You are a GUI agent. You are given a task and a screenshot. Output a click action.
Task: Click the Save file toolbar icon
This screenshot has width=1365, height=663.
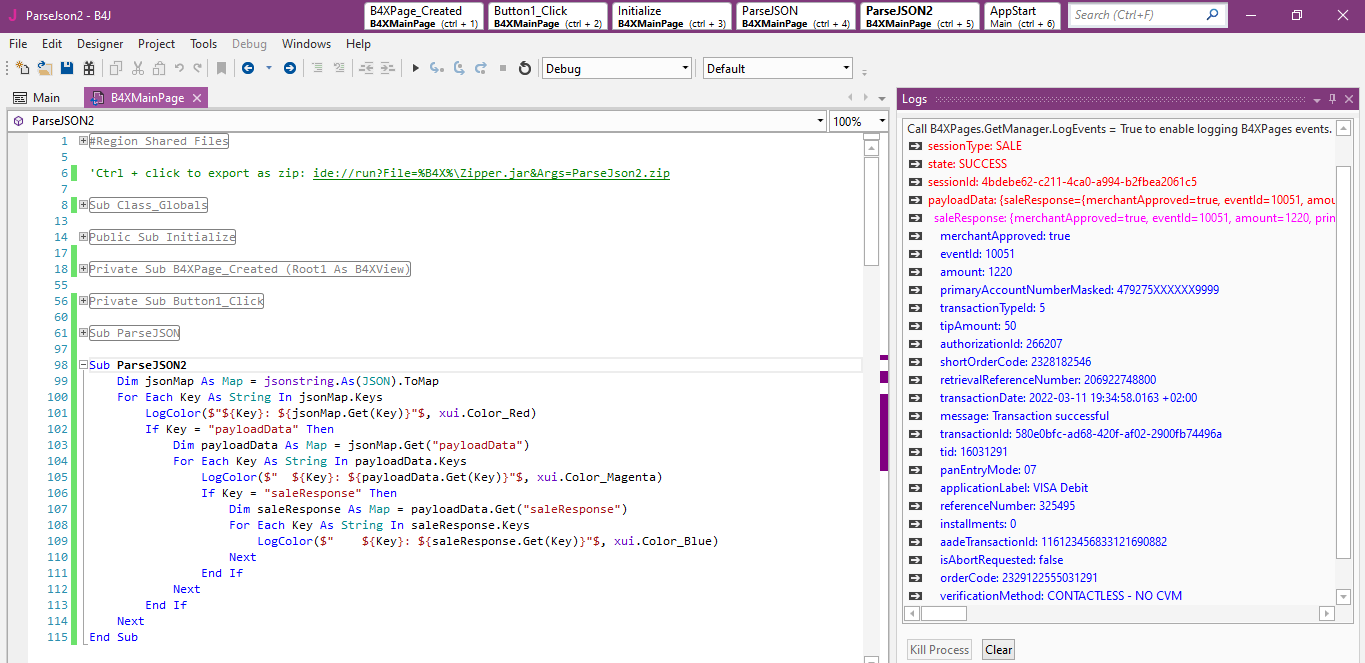(67, 68)
